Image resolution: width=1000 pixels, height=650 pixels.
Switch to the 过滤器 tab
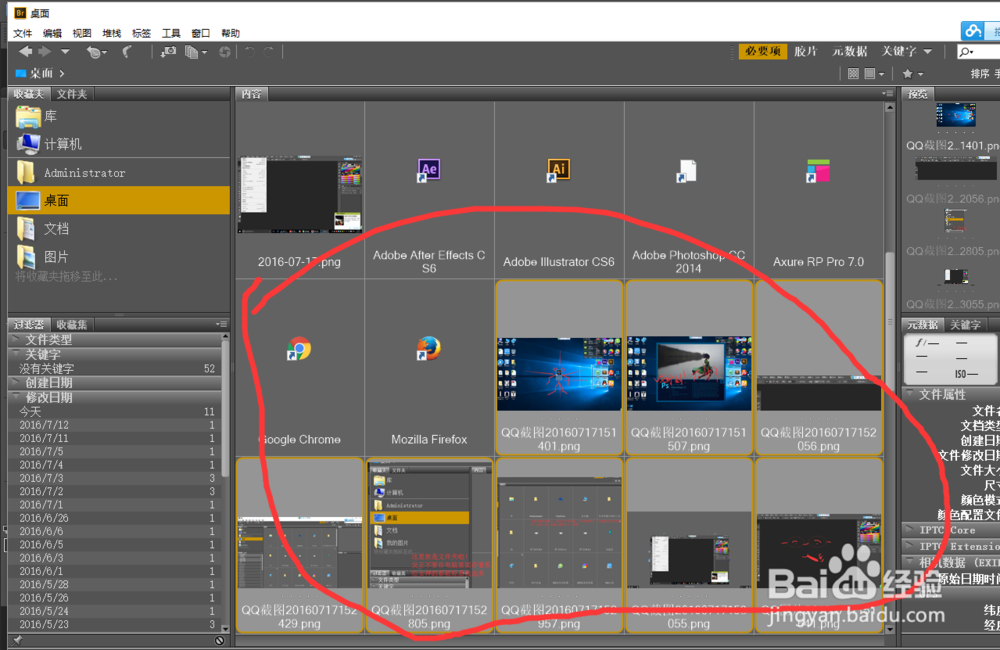click(29, 325)
